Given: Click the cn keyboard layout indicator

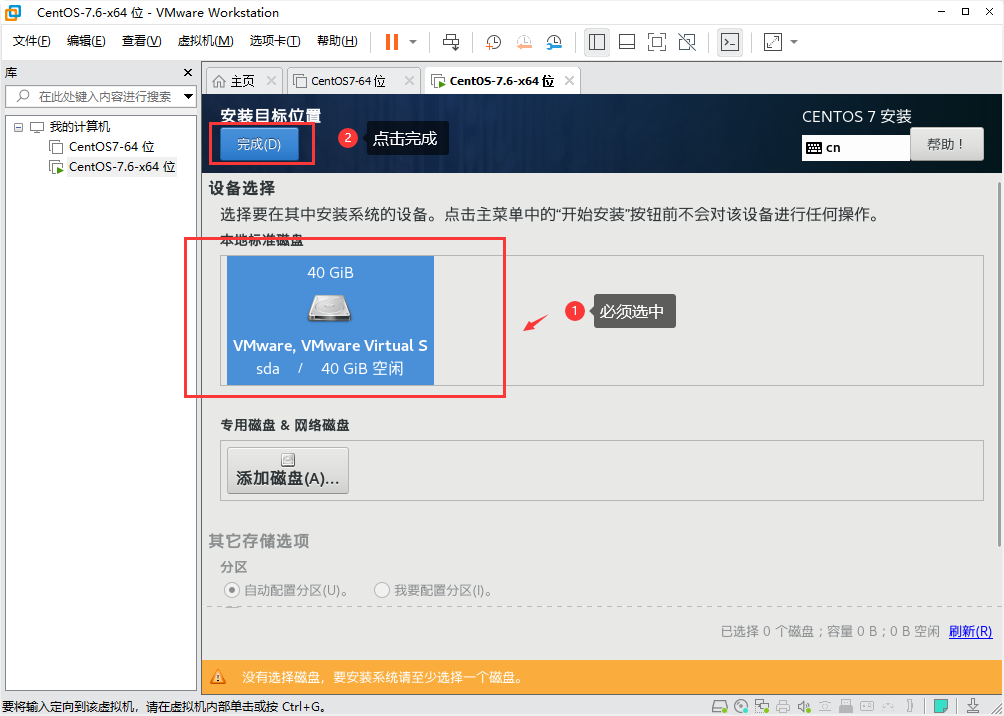Looking at the screenshot, I should (855, 147).
